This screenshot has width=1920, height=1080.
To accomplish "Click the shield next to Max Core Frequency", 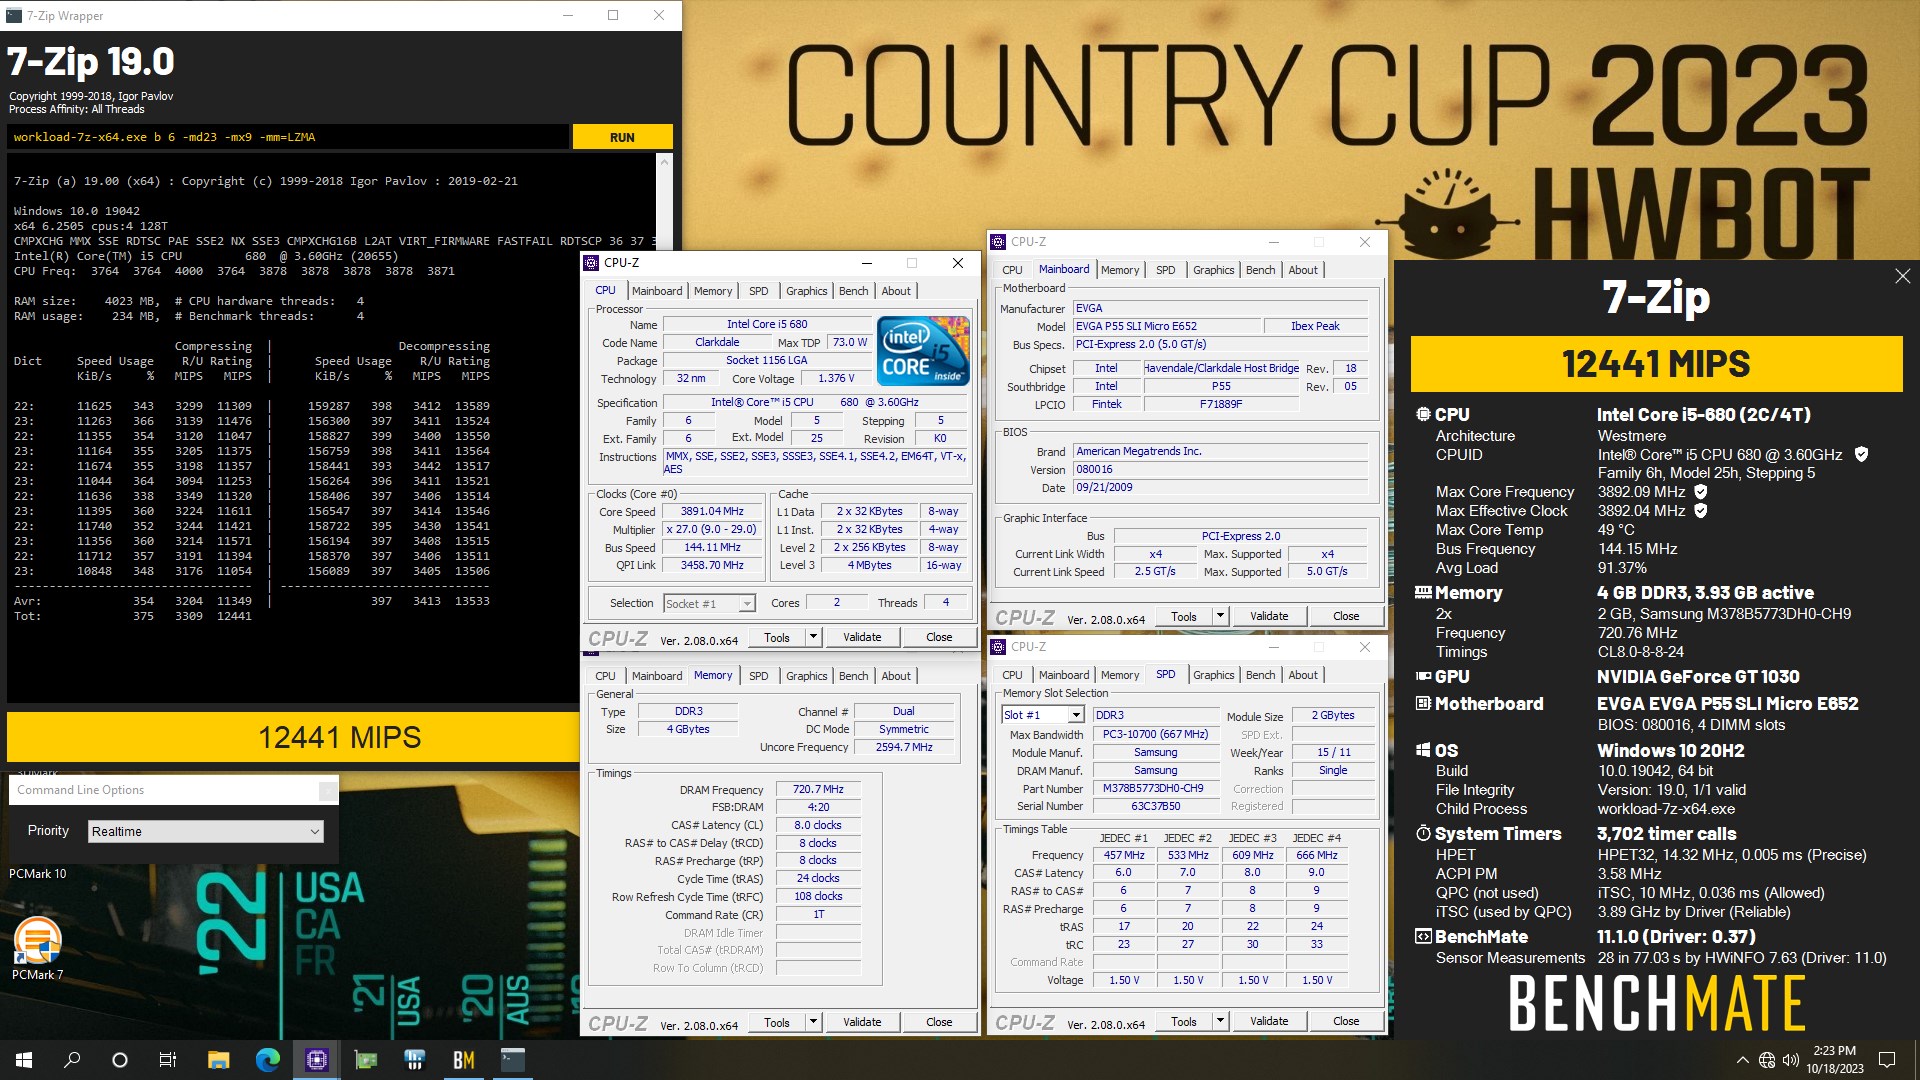I will click(1700, 491).
